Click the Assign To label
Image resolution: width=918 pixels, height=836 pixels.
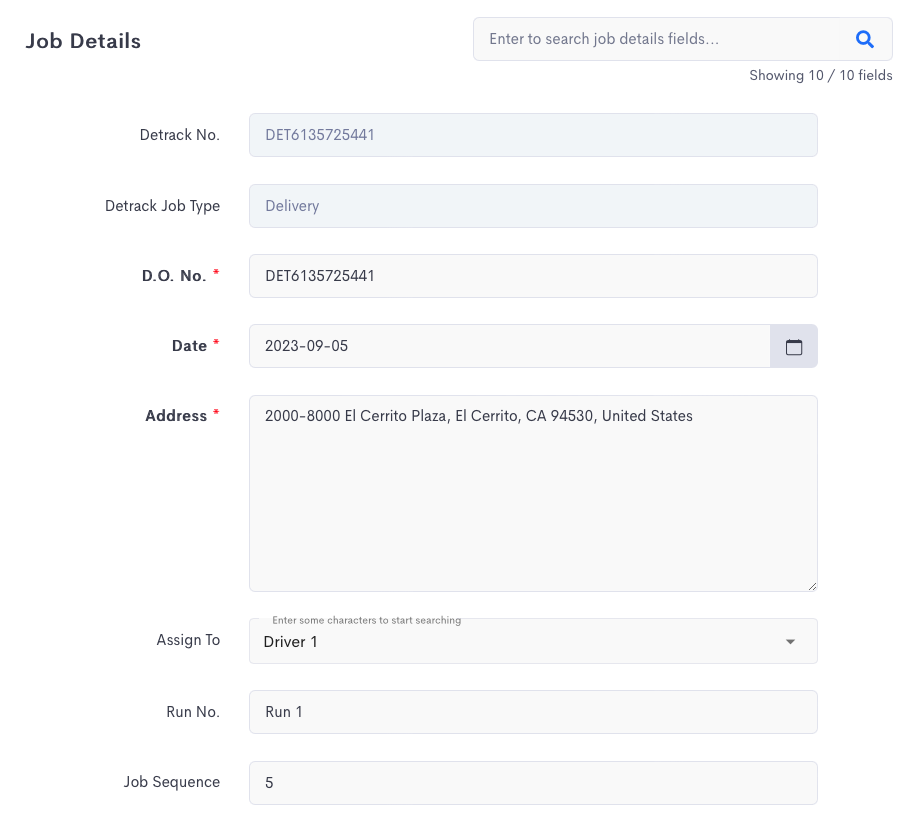pyautogui.click(x=188, y=640)
